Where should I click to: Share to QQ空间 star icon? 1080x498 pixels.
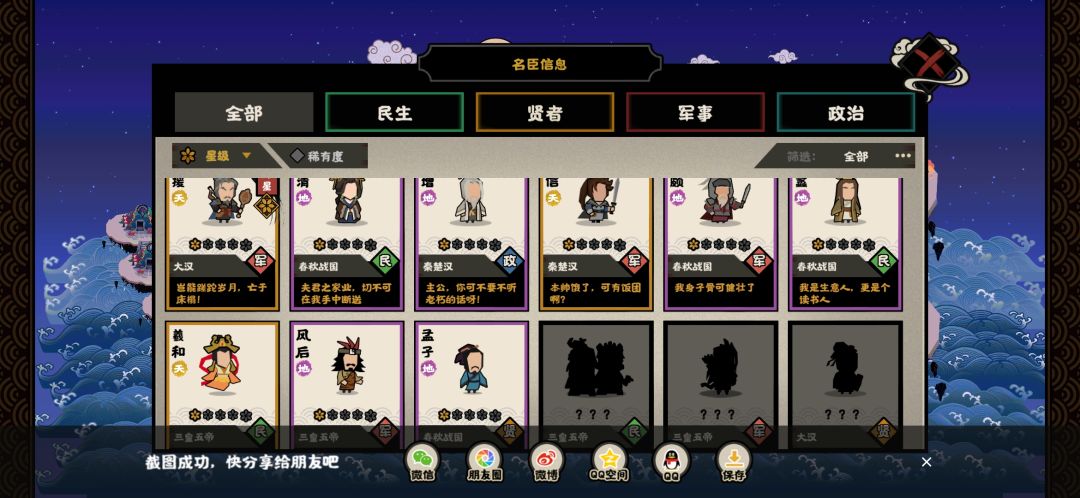pos(609,461)
